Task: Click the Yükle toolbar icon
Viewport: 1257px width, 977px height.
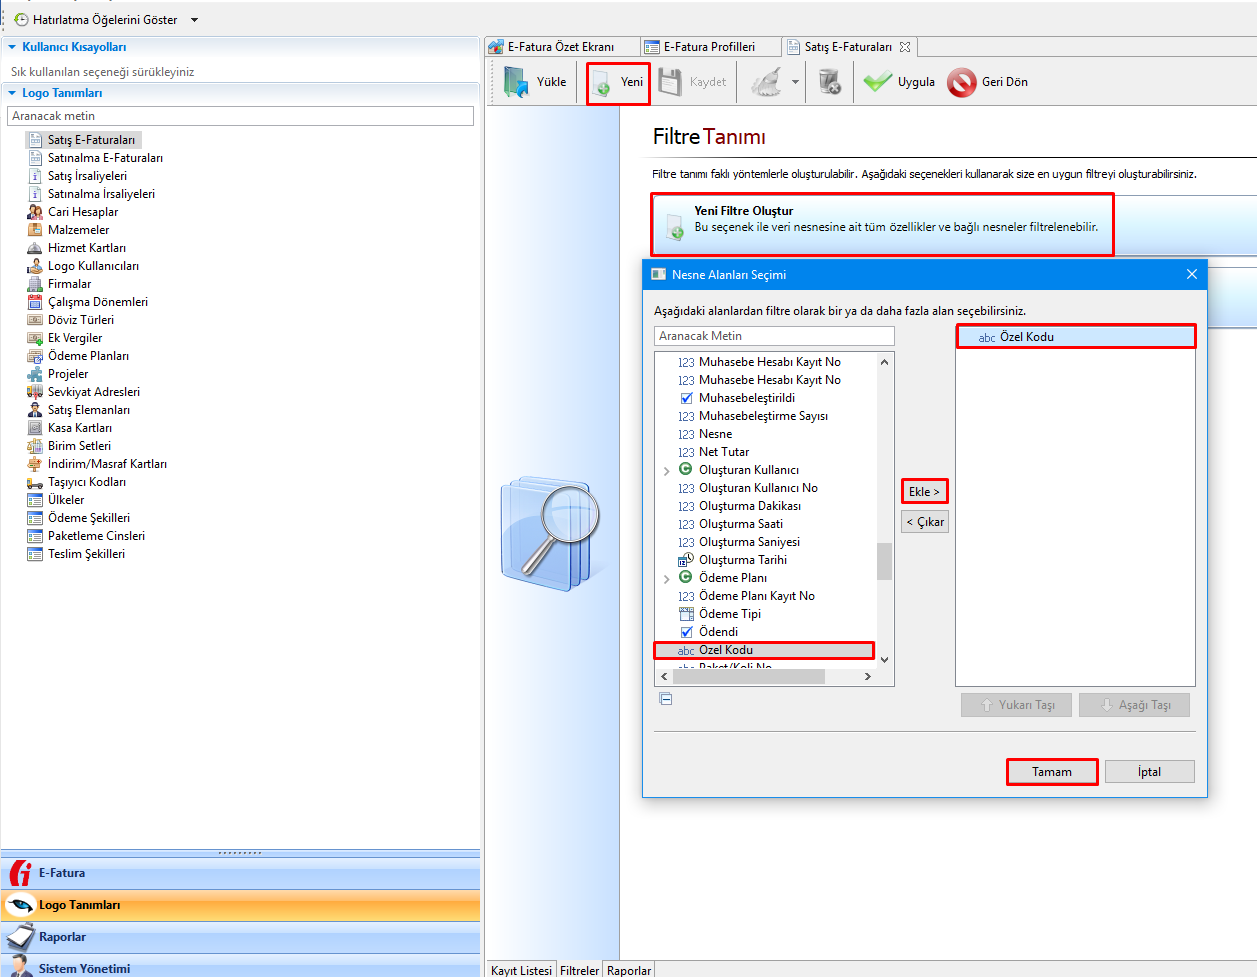Action: tap(516, 82)
